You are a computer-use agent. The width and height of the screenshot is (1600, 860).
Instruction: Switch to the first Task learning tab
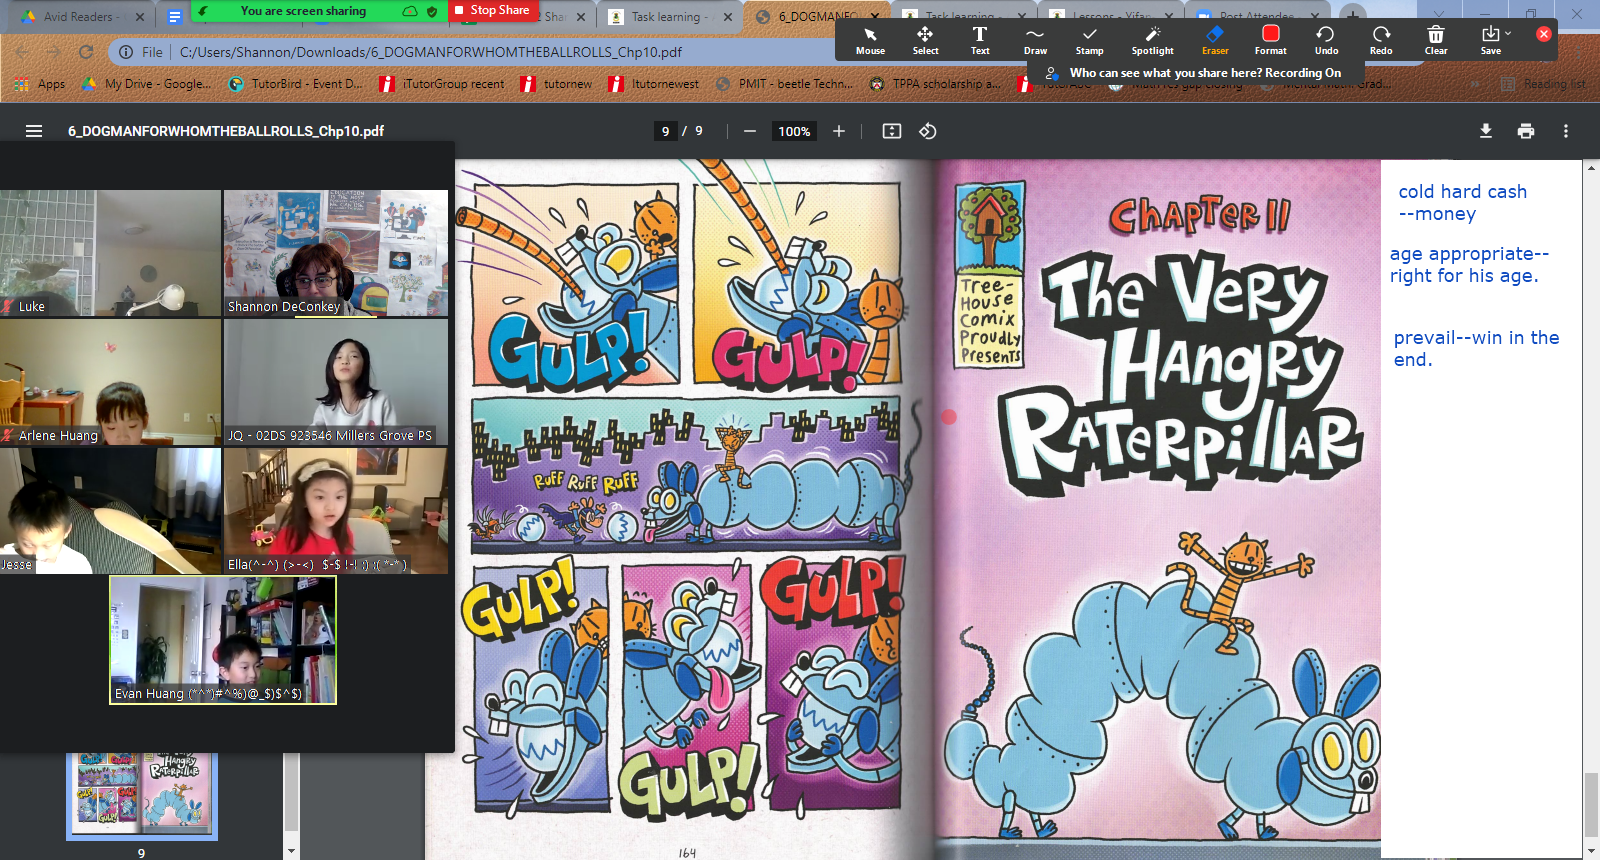(x=669, y=17)
